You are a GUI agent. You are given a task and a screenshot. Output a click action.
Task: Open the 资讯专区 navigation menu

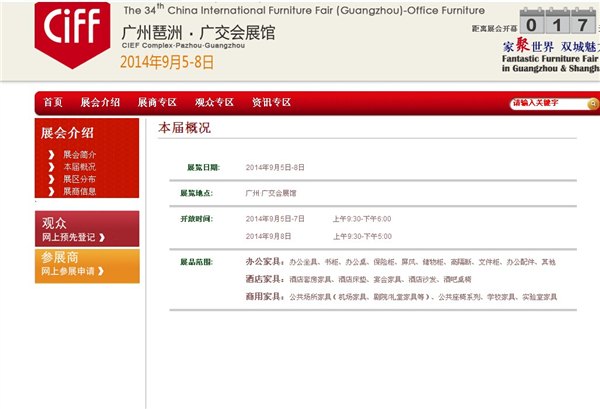(271, 103)
